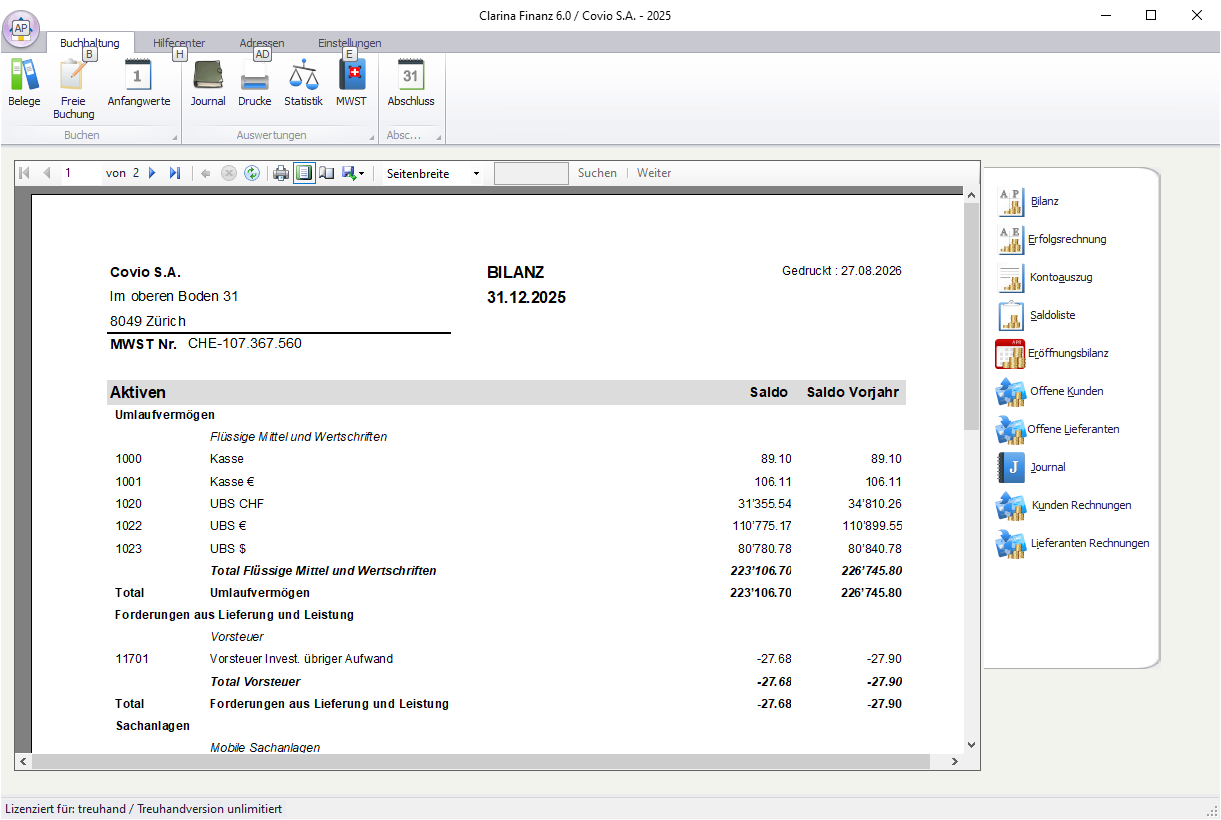Viewport: 1221px width, 820px height.
Task: Click the Drucke printer icon
Action: 255,83
